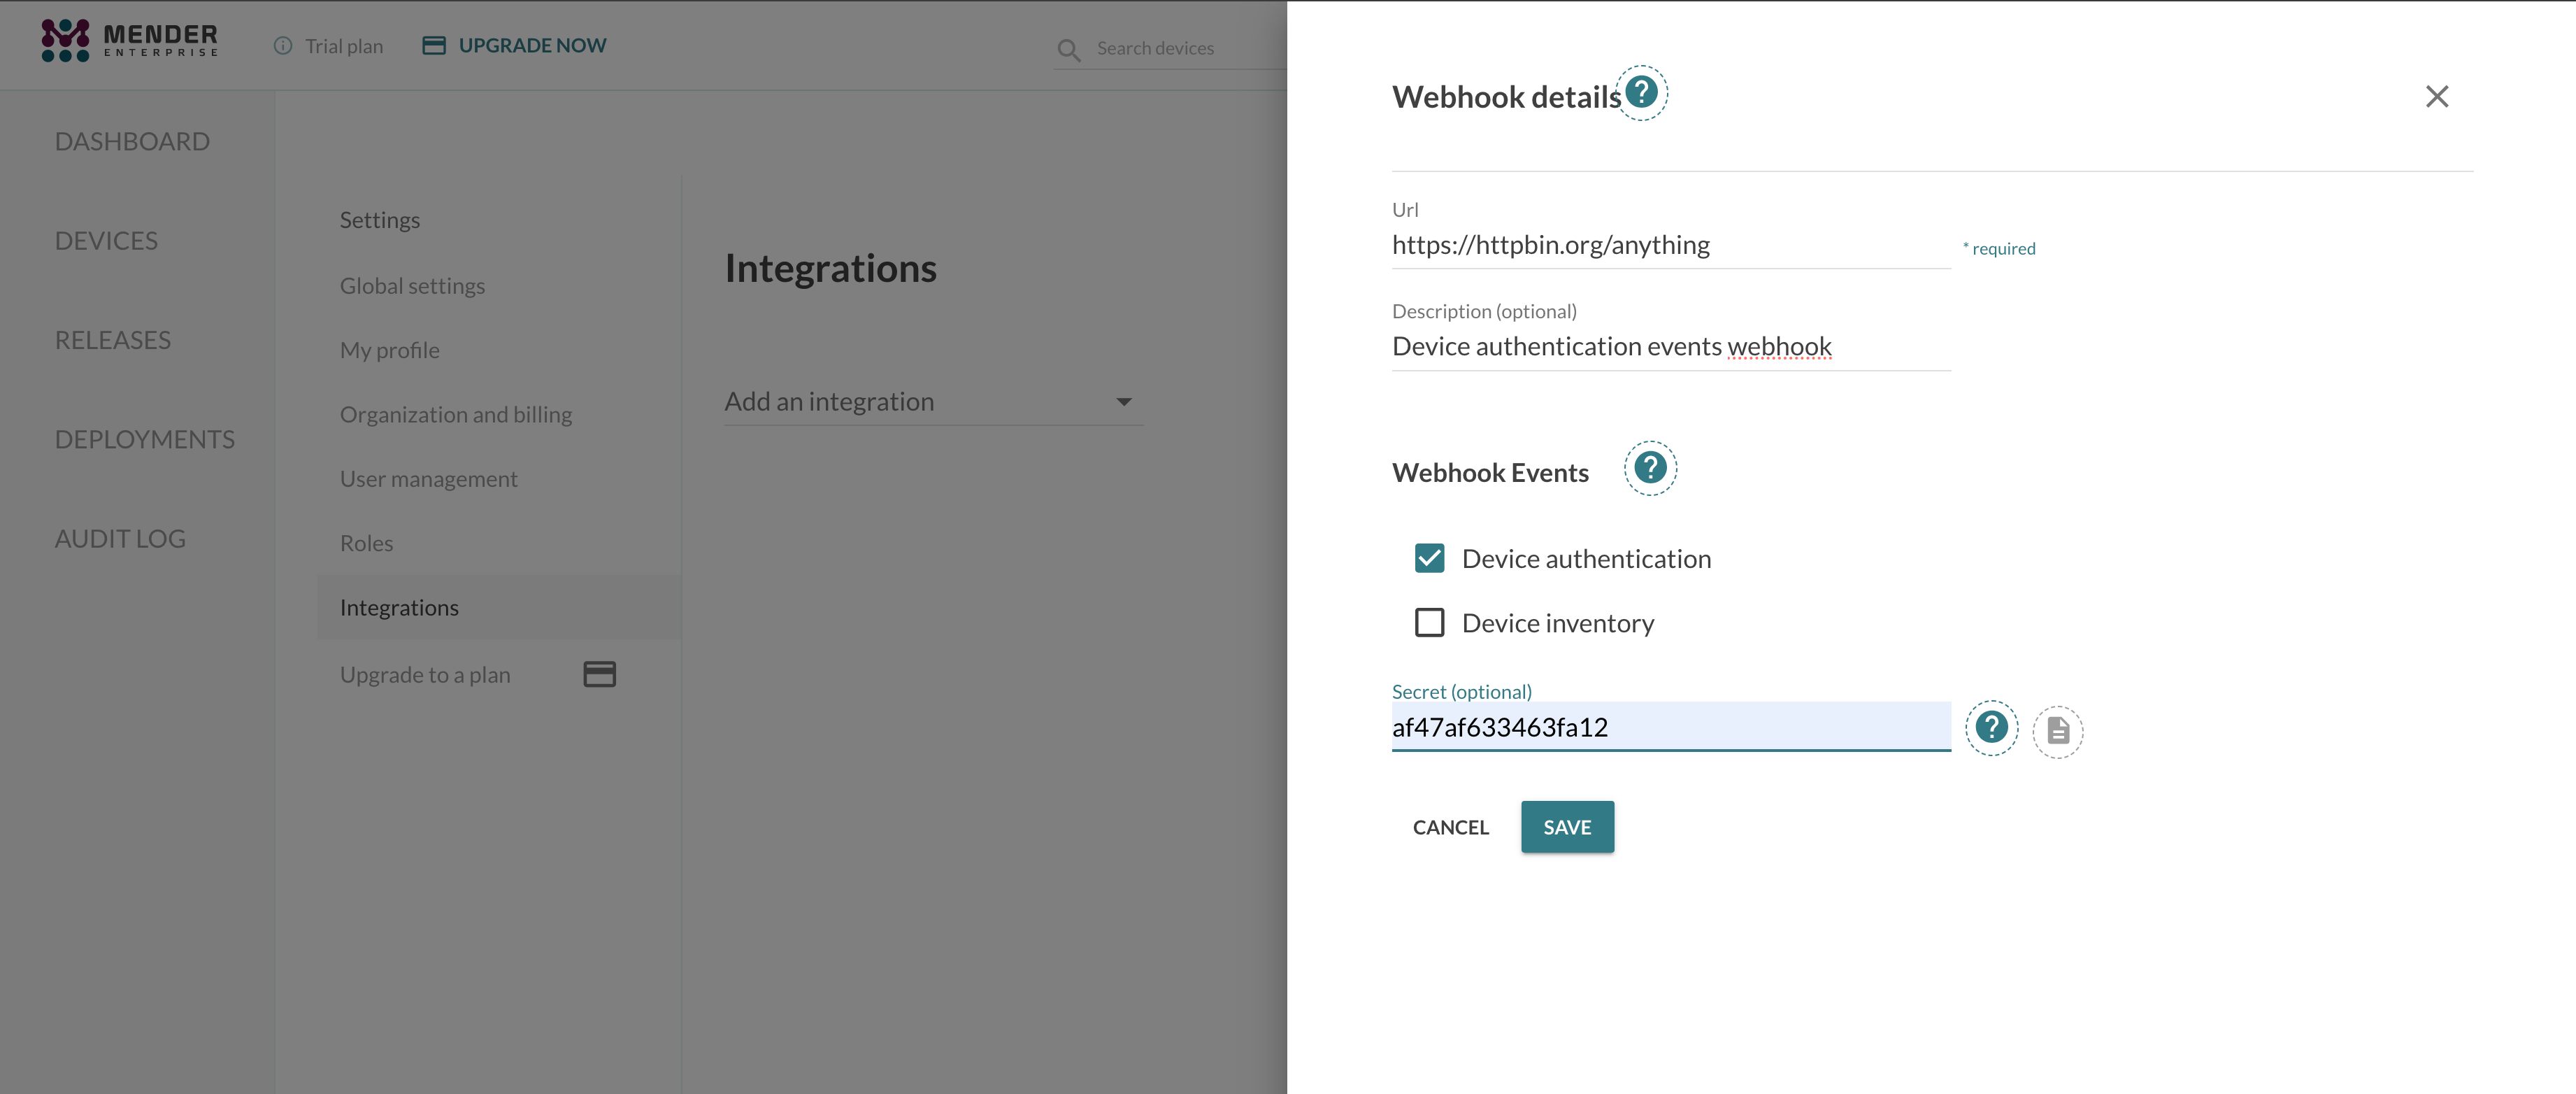Click the search devices magnifier icon
Viewport: 2576px width, 1094px height.
[1068, 50]
